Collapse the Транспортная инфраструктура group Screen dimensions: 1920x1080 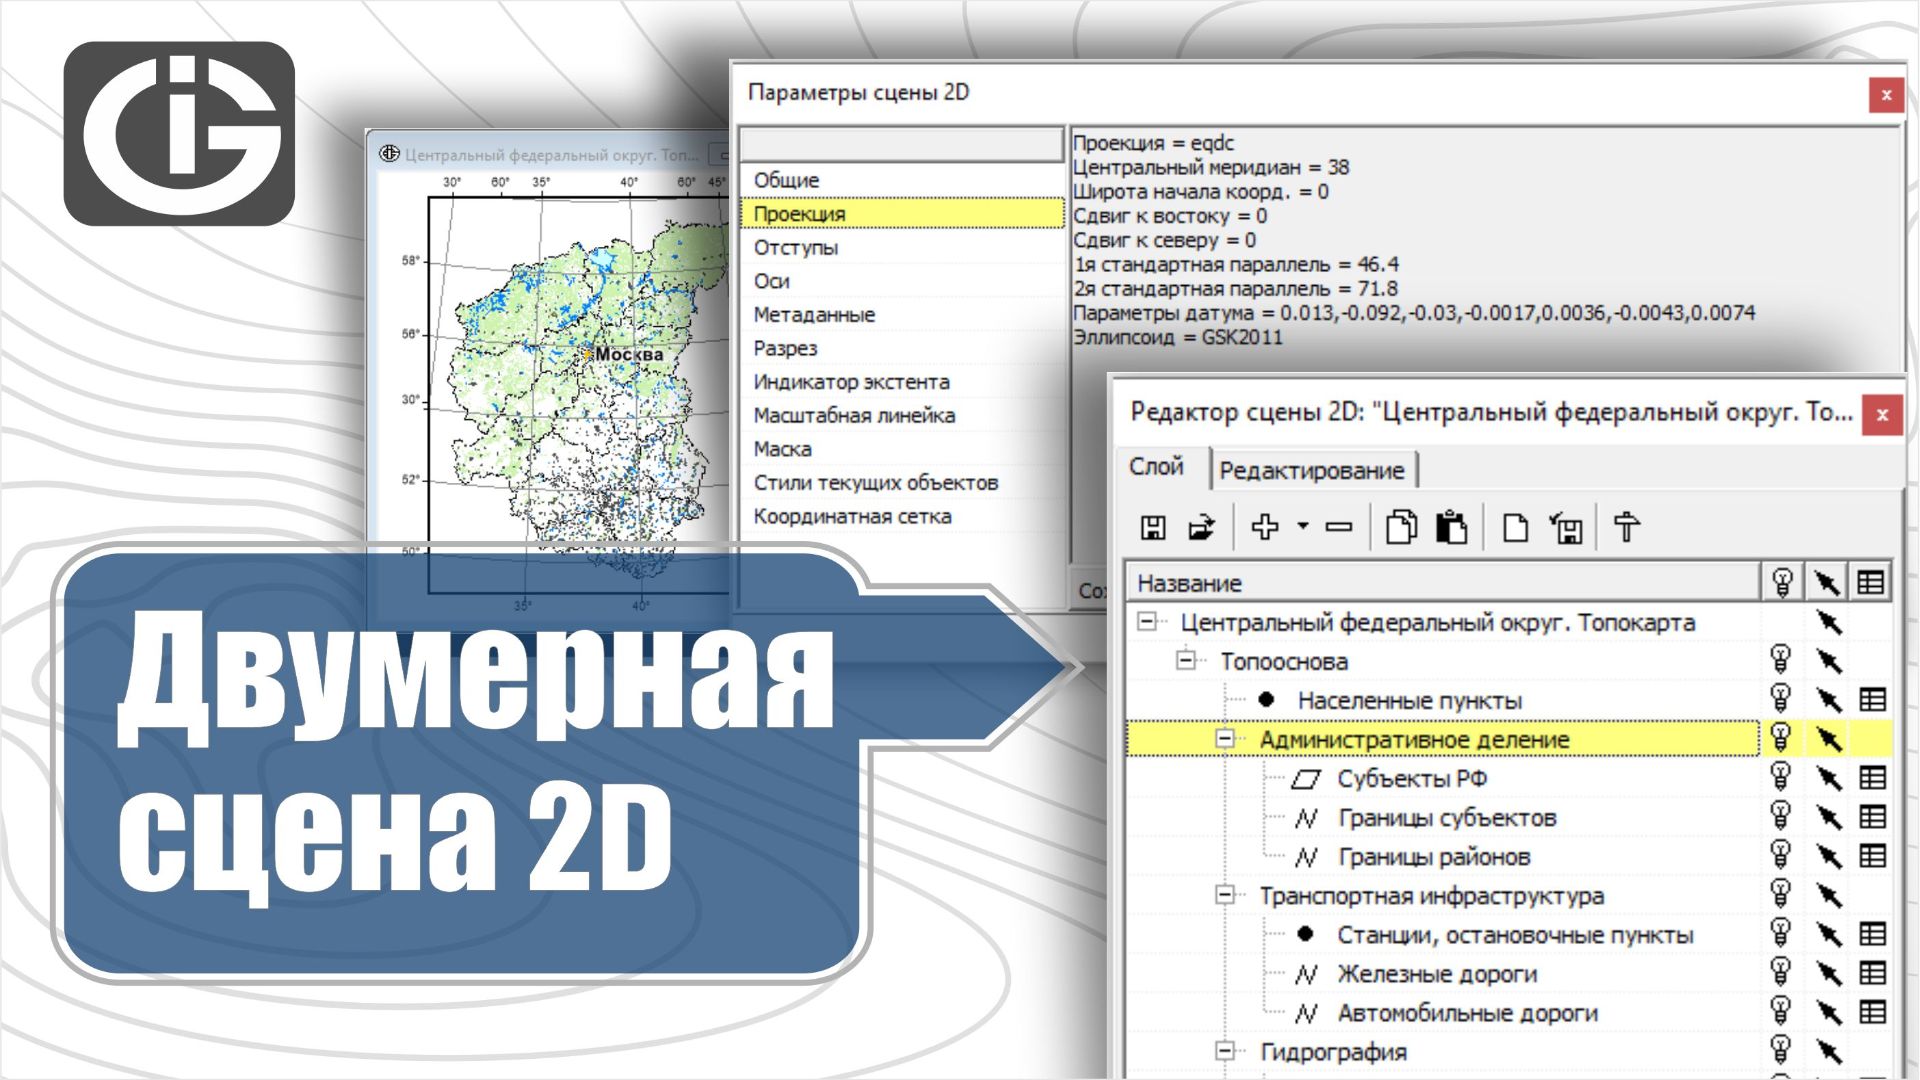(1225, 894)
